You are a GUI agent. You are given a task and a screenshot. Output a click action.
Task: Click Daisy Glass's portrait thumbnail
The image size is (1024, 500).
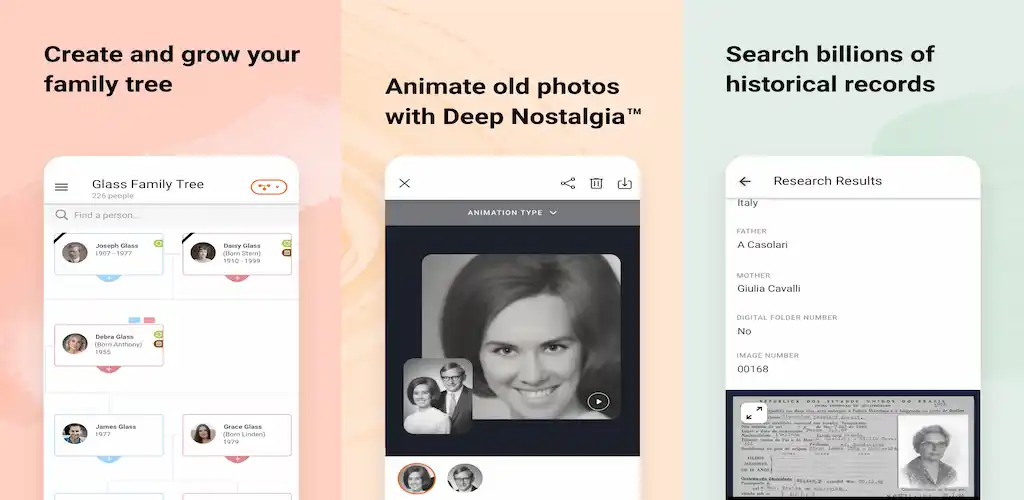(202, 252)
